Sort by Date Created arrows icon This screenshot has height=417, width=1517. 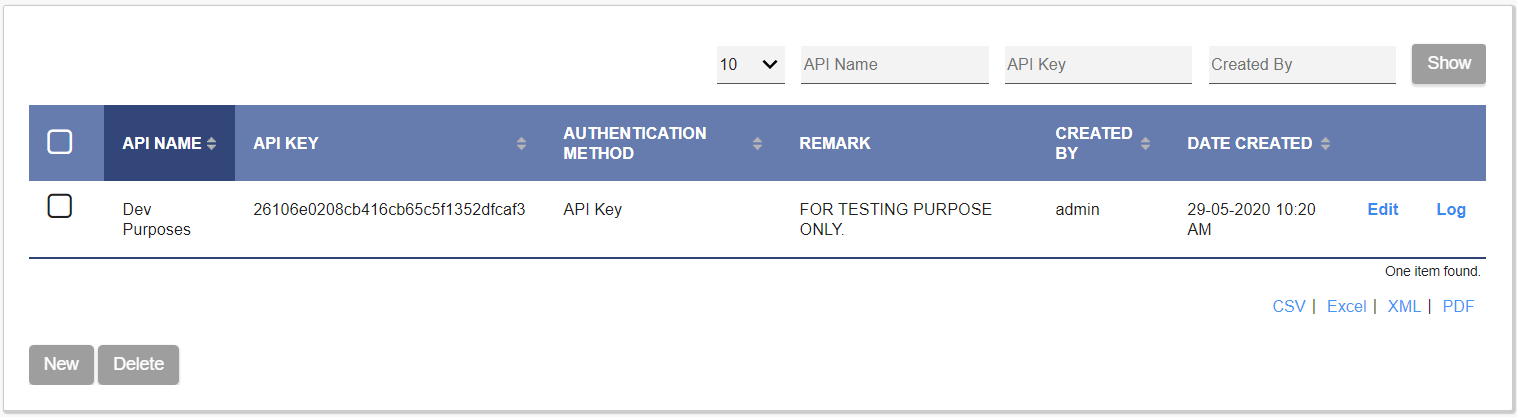[1325, 144]
